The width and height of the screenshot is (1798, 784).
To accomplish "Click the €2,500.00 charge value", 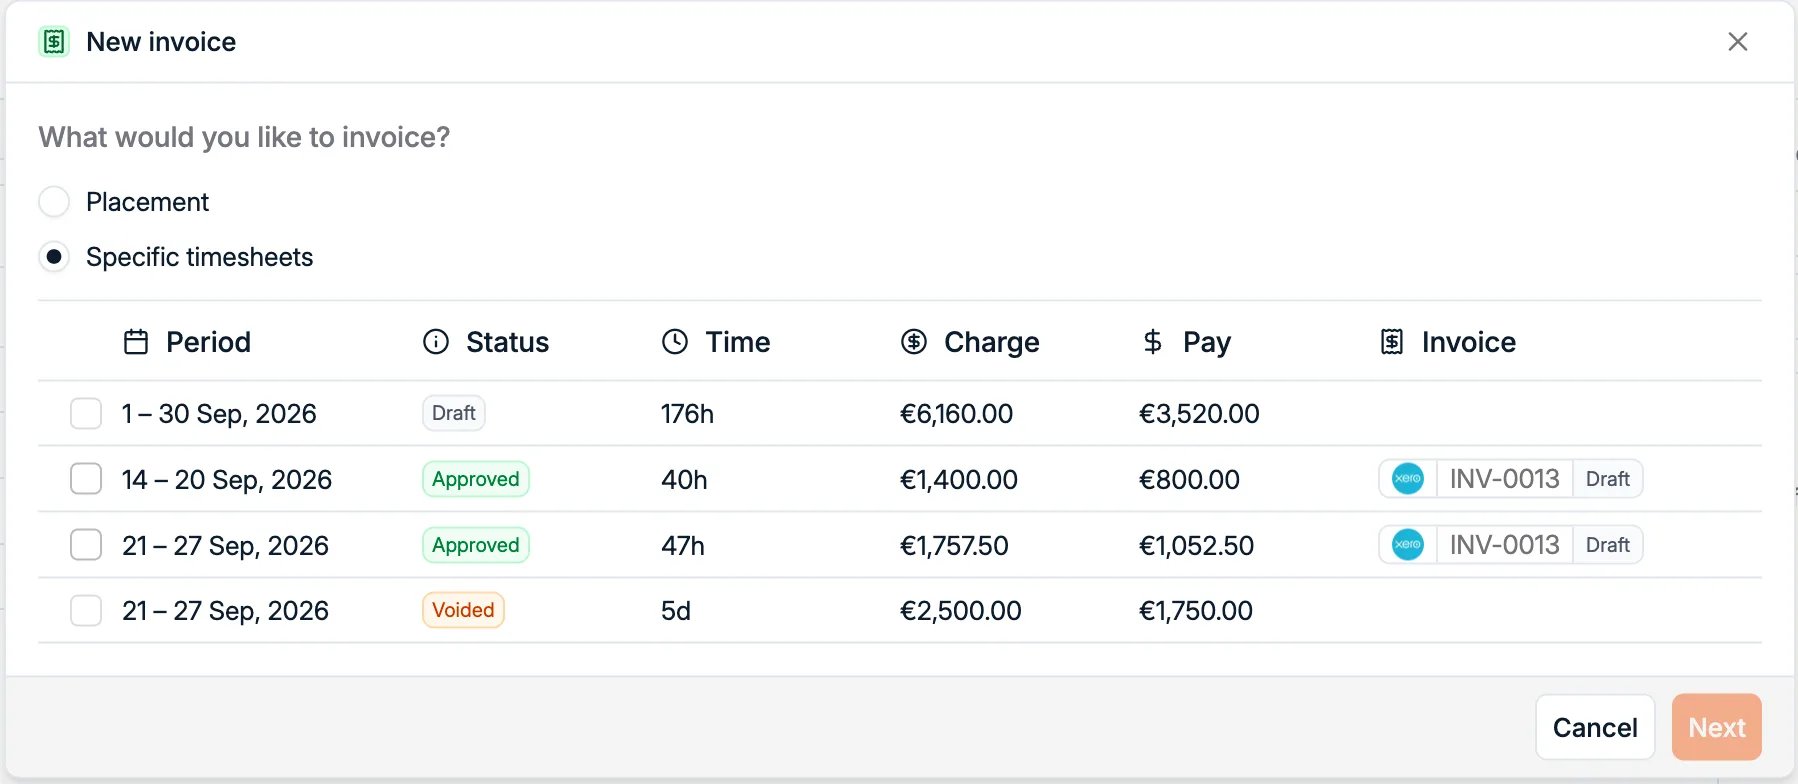I will pos(961,610).
